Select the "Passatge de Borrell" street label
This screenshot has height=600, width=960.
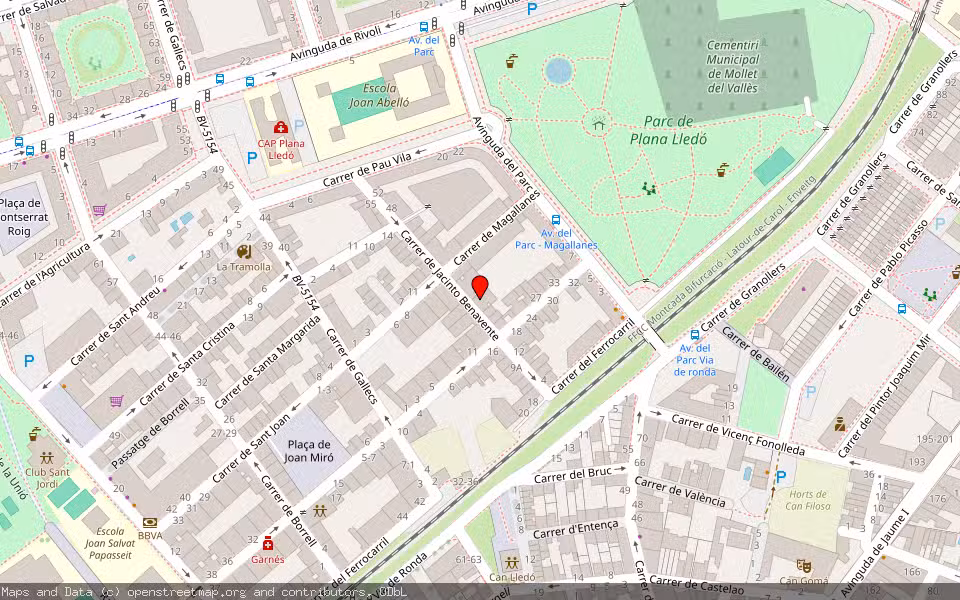click(151, 433)
